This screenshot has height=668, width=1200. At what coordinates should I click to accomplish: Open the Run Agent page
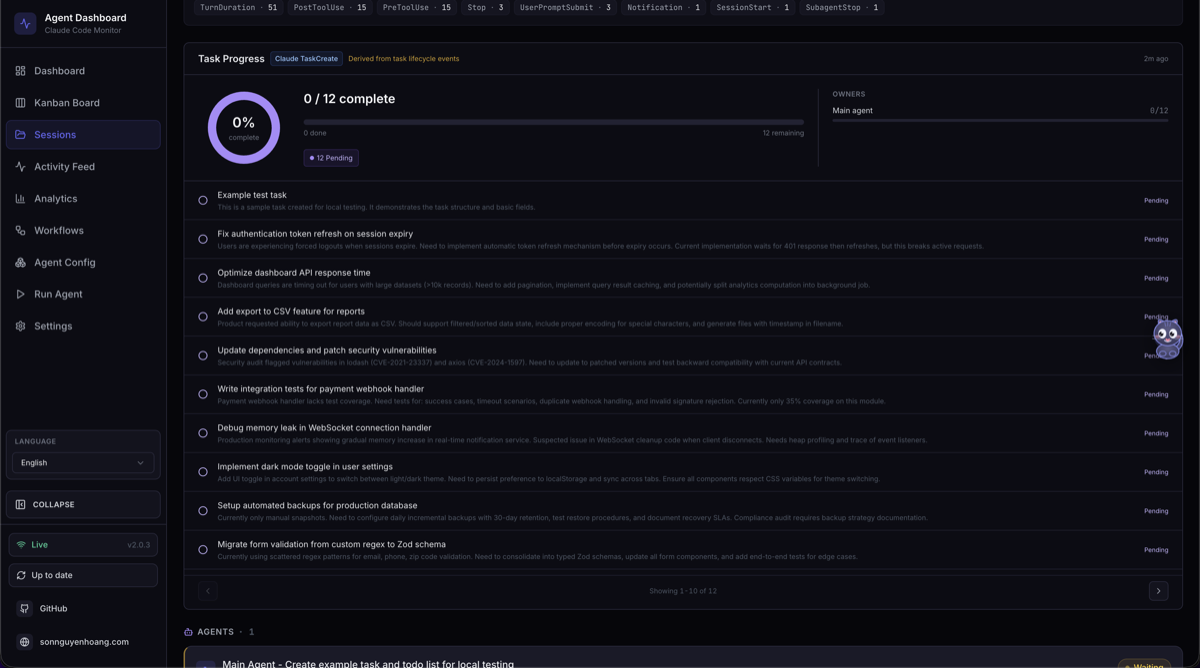click(x=83, y=295)
